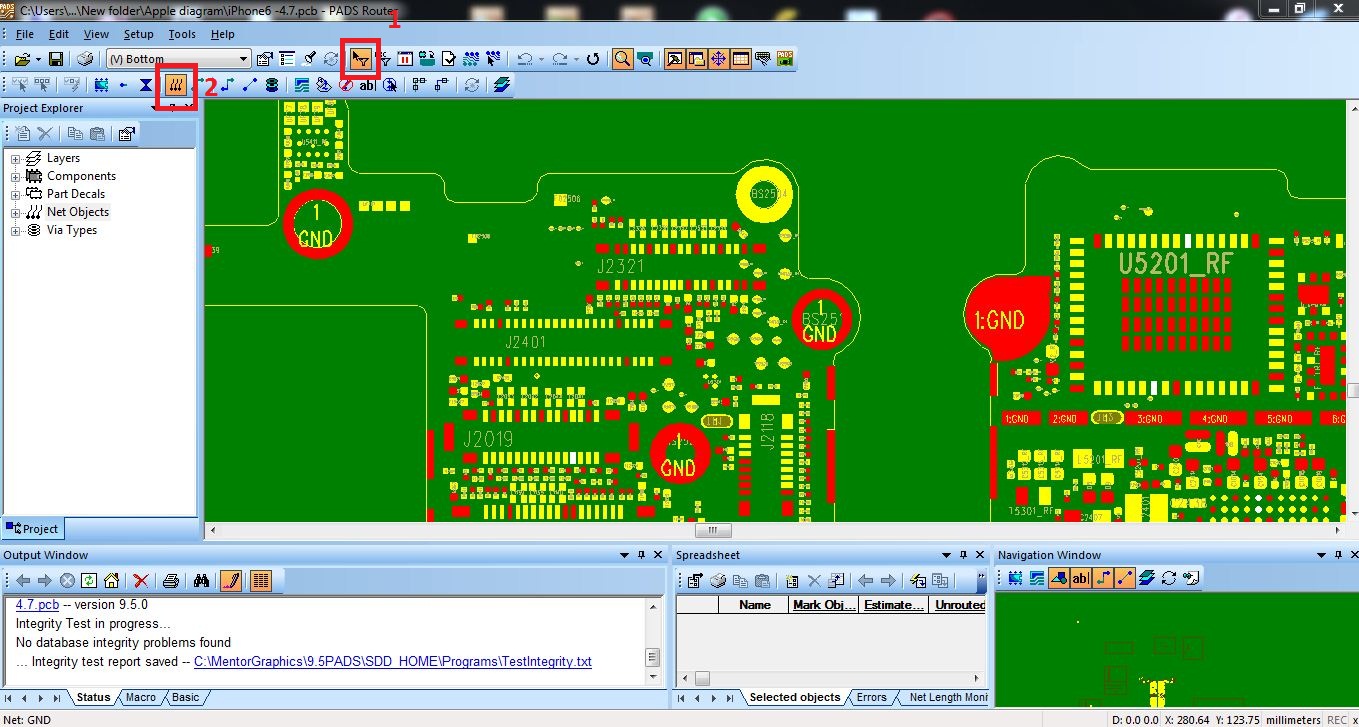Click the Estimate... column header
The image size is (1359, 727).
click(x=894, y=605)
